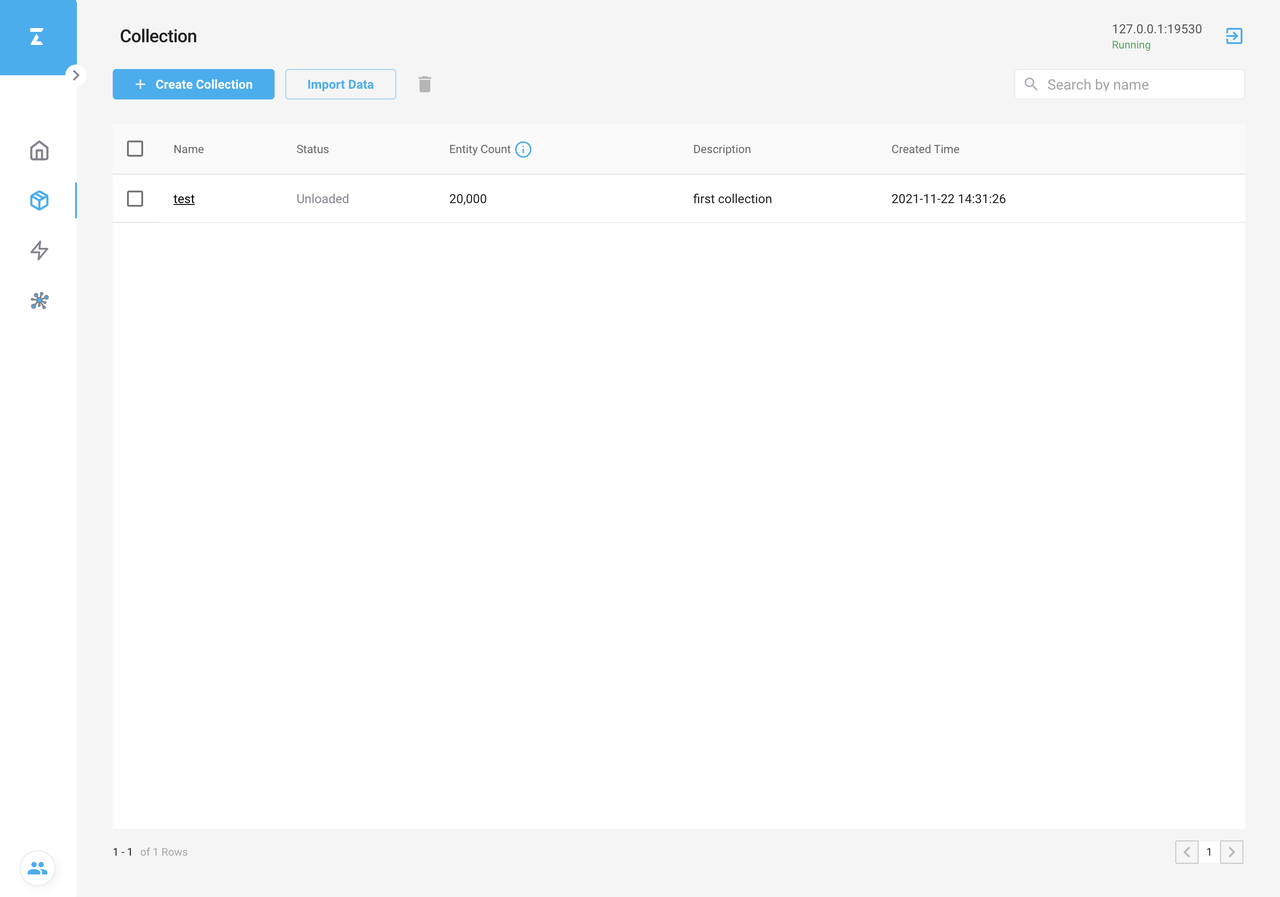This screenshot has height=897, width=1280.
Task: Select the Collection cube icon in sidebar
Action: 39,200
